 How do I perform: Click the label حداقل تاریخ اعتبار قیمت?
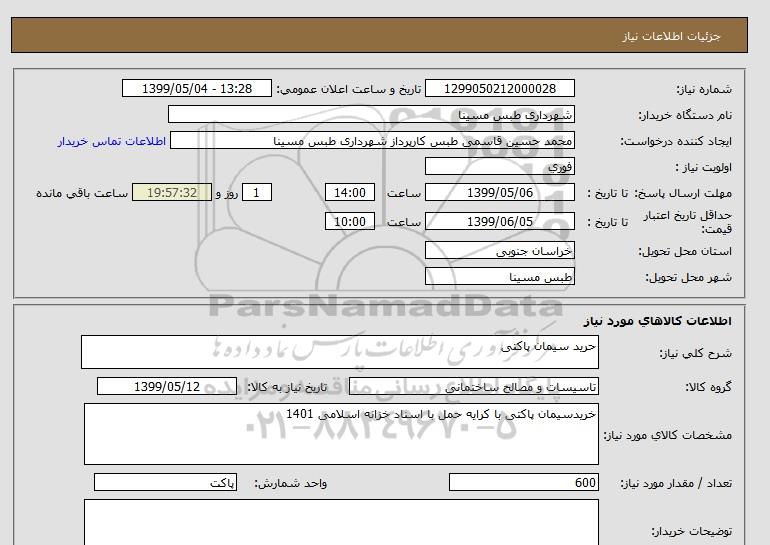pyautogui.click(x=688, y=222)
